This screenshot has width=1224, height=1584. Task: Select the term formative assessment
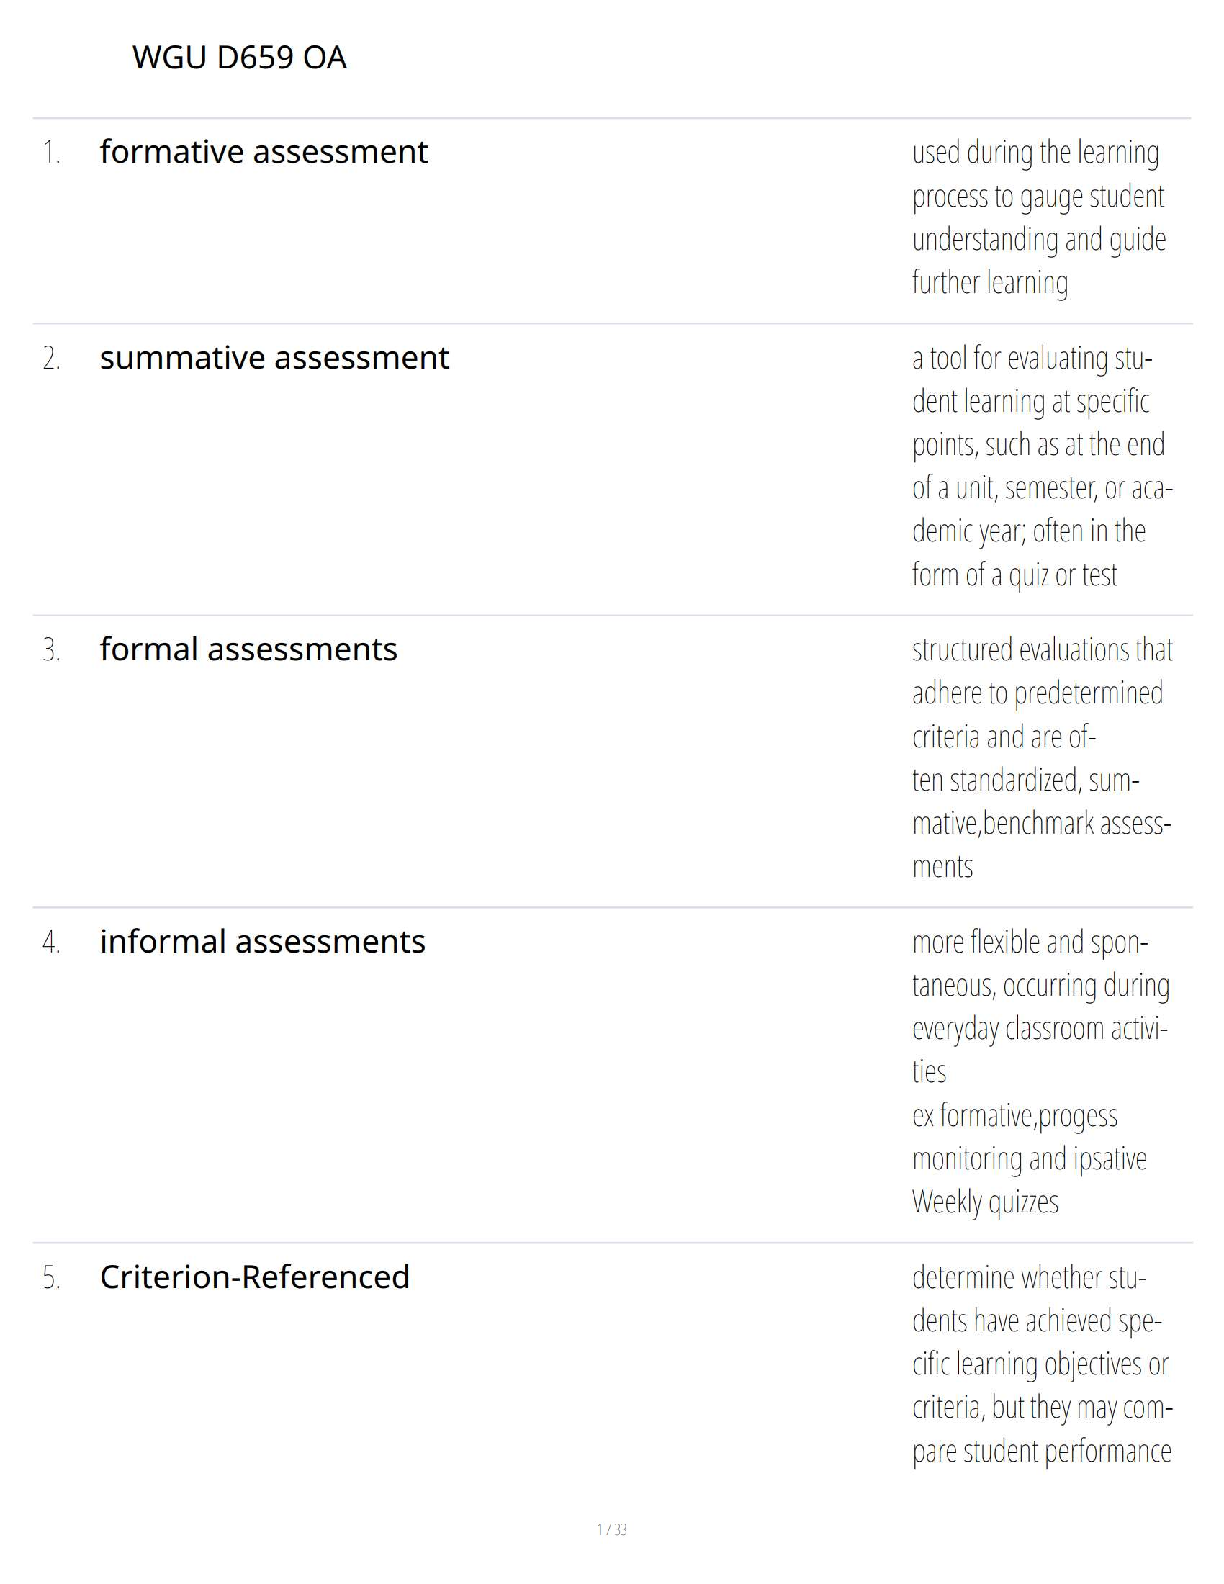264,152
